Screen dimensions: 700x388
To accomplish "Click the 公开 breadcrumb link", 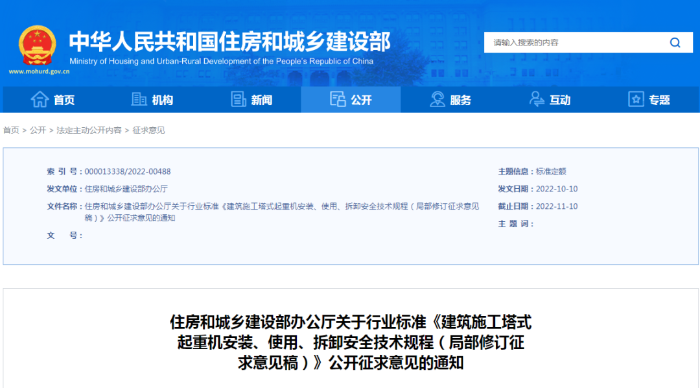I will tap(38, 130).
